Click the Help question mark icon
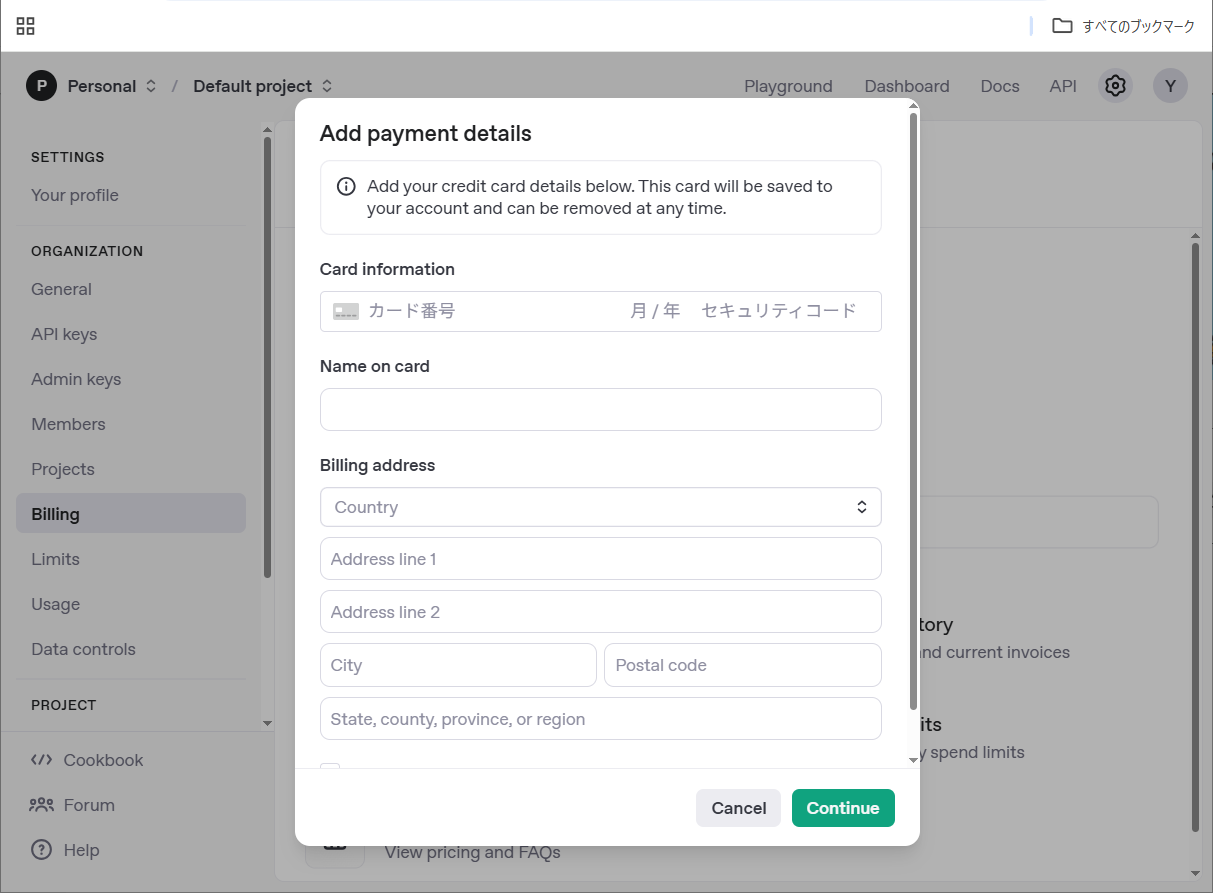This screenshot has height=893, width=1213. point(41,850)
